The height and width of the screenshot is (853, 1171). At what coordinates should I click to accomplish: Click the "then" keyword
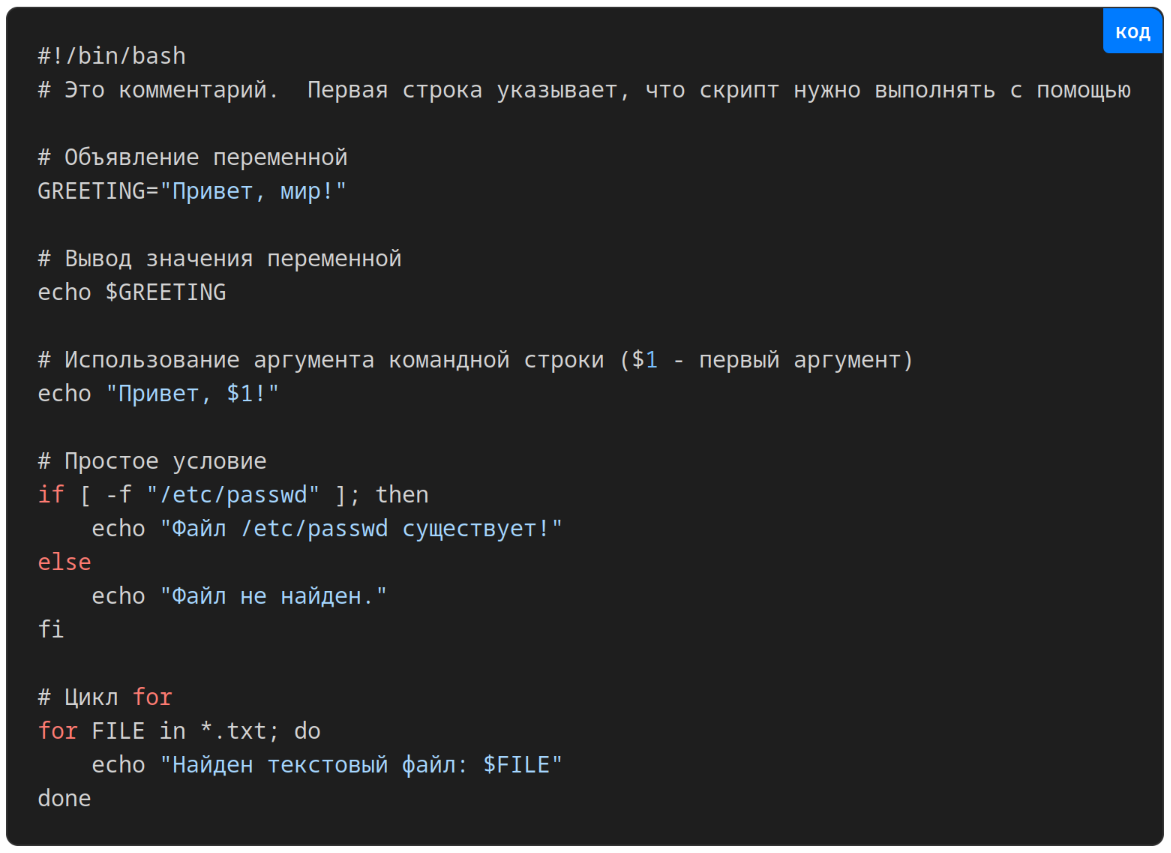click(401, 495)
